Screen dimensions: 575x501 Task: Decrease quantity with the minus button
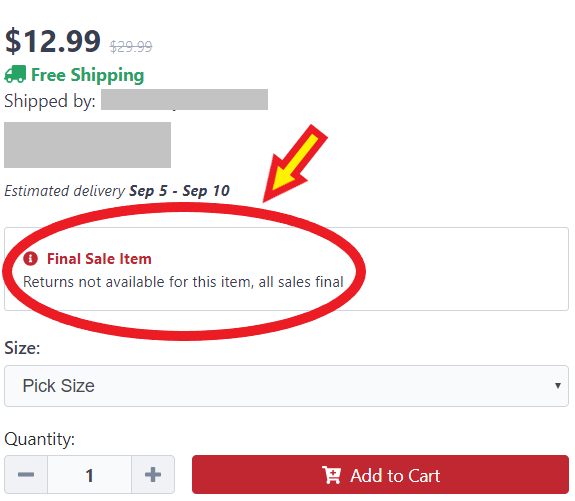26,475
